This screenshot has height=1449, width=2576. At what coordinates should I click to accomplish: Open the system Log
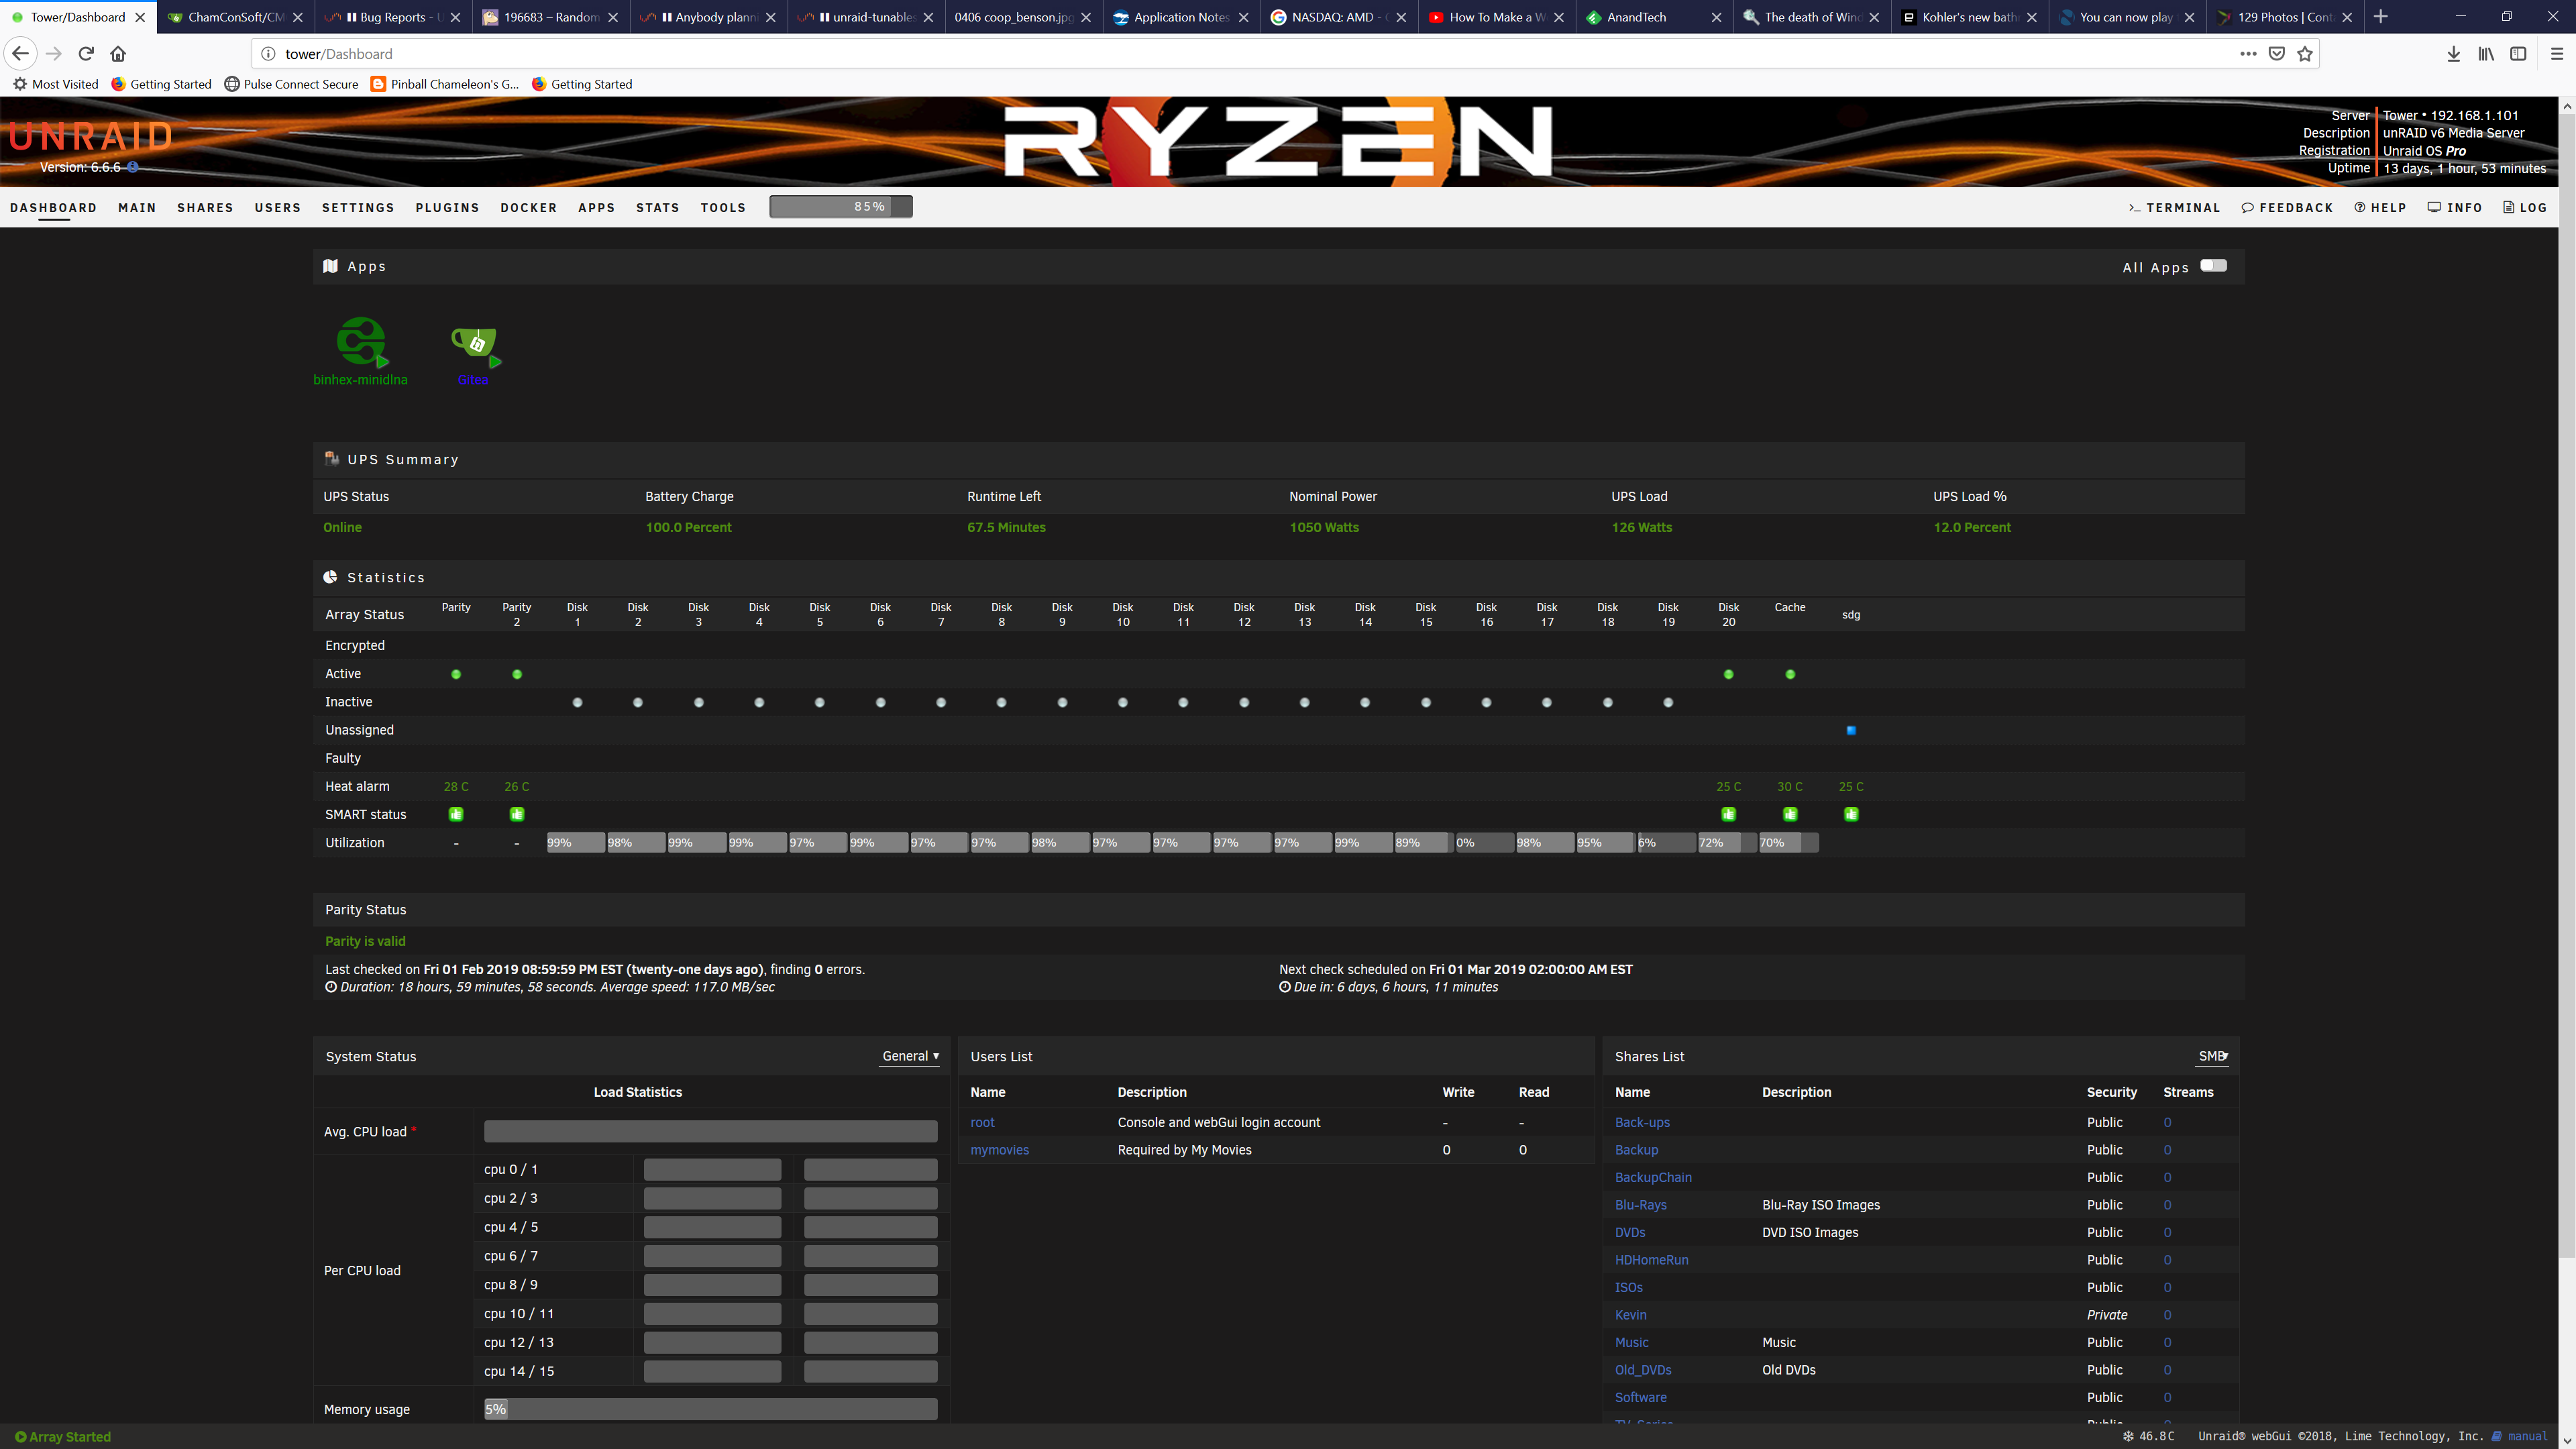(x=2525, y=208)
